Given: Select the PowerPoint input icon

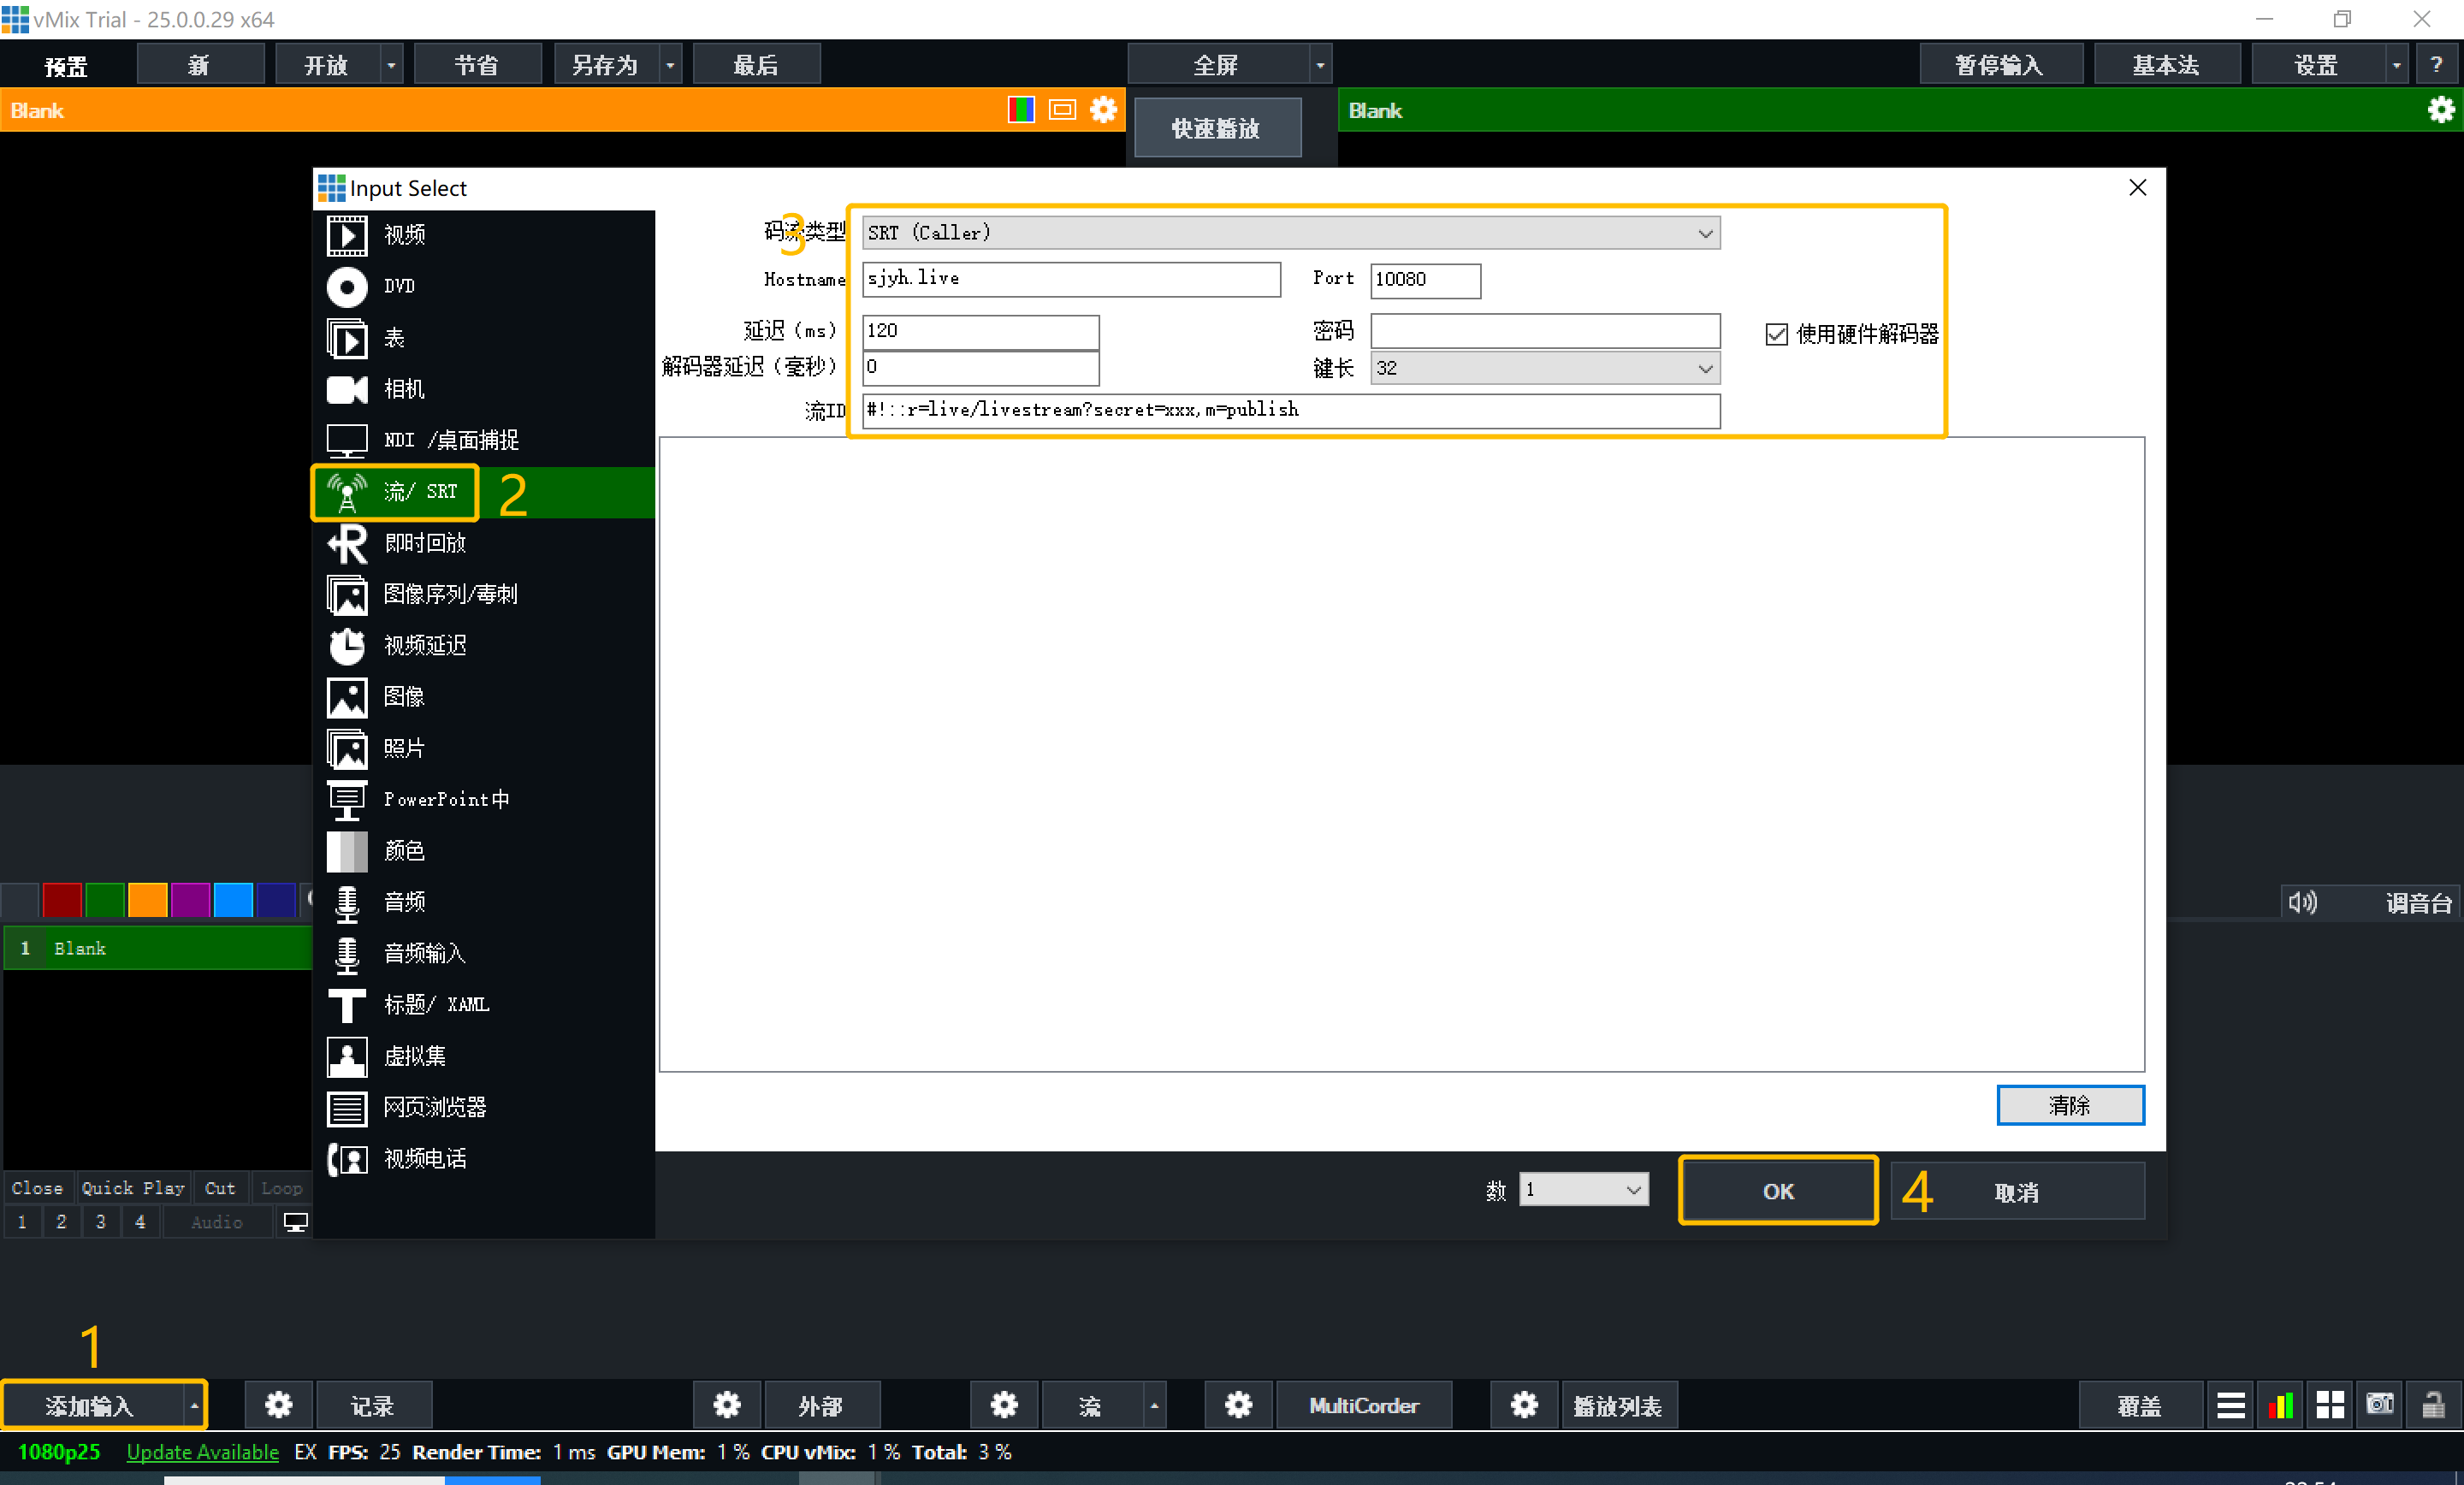Looking at the screenshot, I should click(347, 799).
